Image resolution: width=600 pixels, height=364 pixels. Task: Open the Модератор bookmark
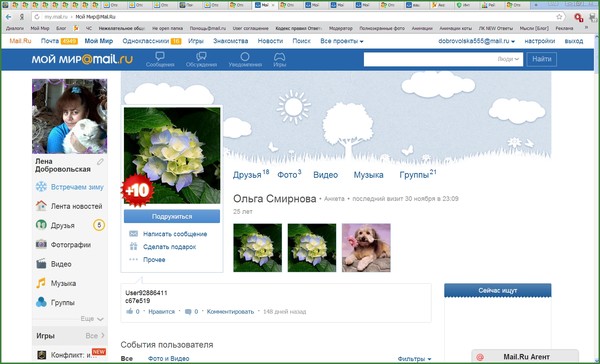coord(341,28)
